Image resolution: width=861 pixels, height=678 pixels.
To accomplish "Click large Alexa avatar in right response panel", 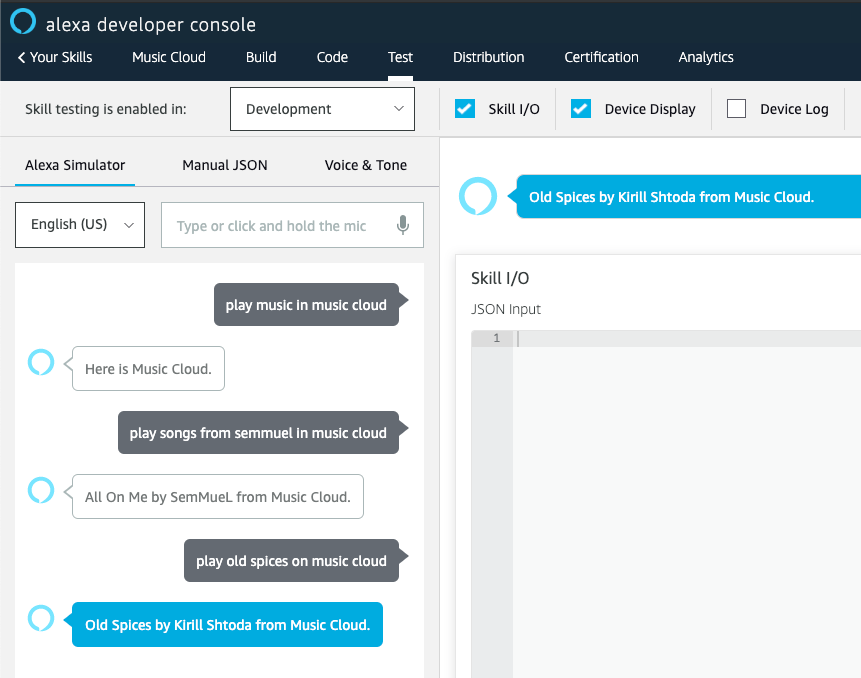I will click(478, 196).
